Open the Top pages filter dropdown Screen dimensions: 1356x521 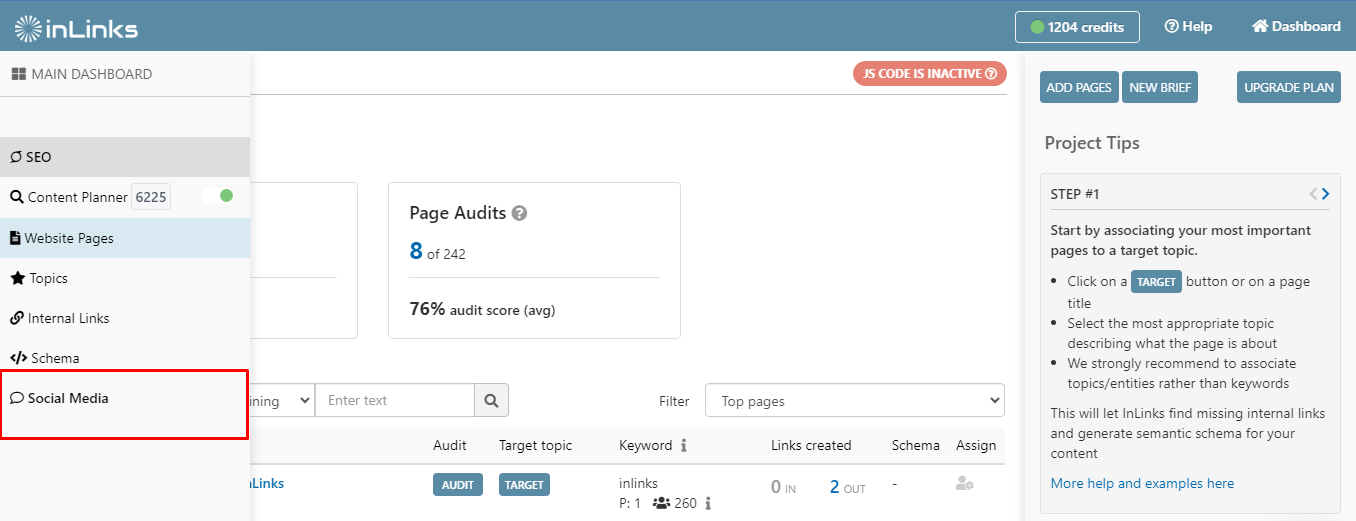[x=855, y=401]
